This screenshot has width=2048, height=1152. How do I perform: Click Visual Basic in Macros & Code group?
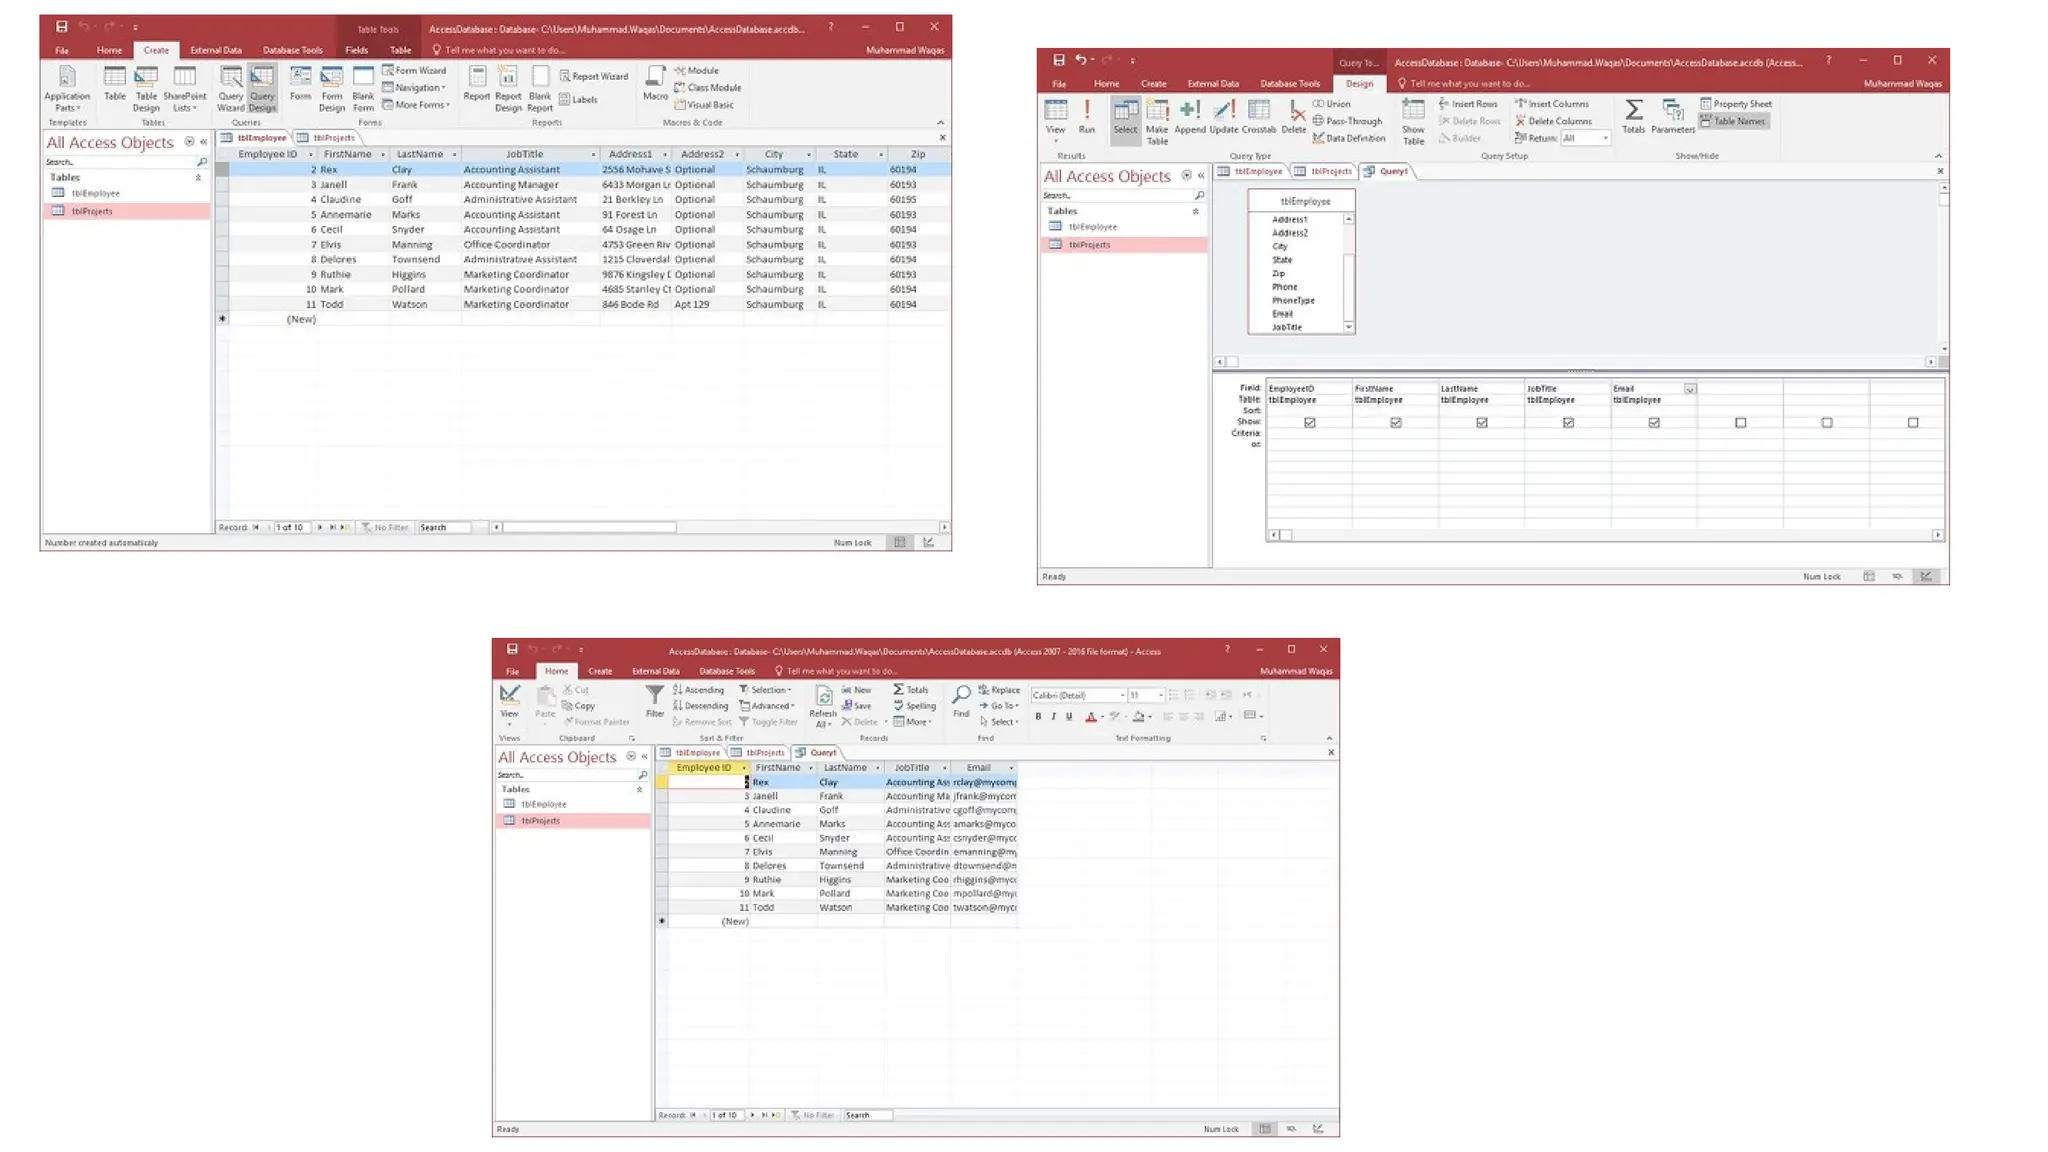[x=704, y=105]
